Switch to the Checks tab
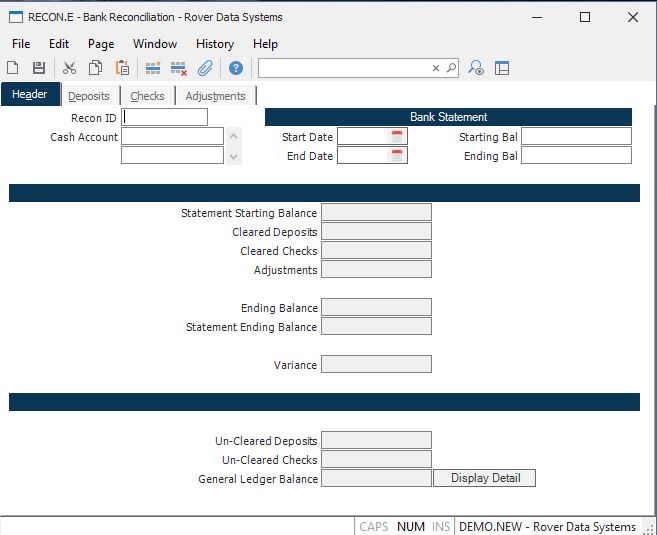 (147, 96)
